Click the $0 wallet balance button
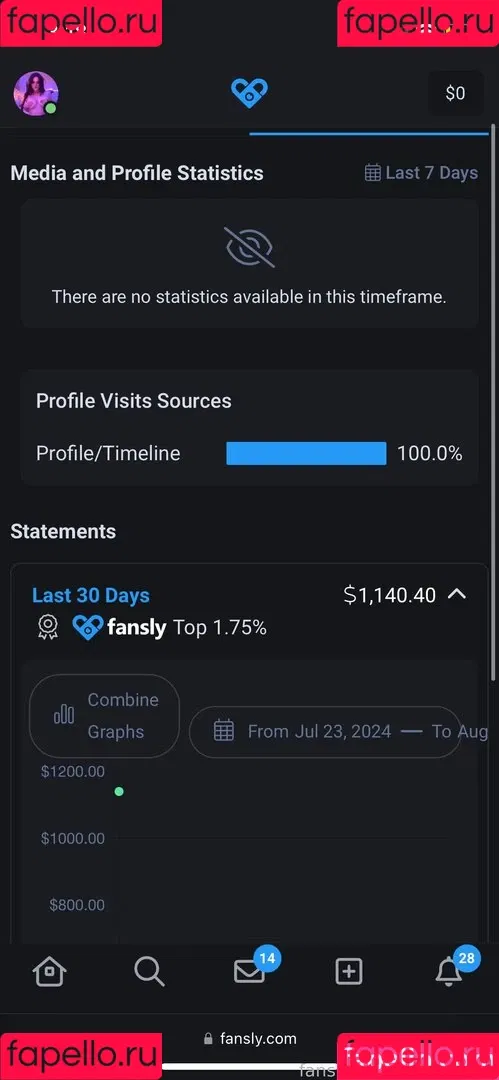Screen dimensions: 499x1080 tap(456, 93)
